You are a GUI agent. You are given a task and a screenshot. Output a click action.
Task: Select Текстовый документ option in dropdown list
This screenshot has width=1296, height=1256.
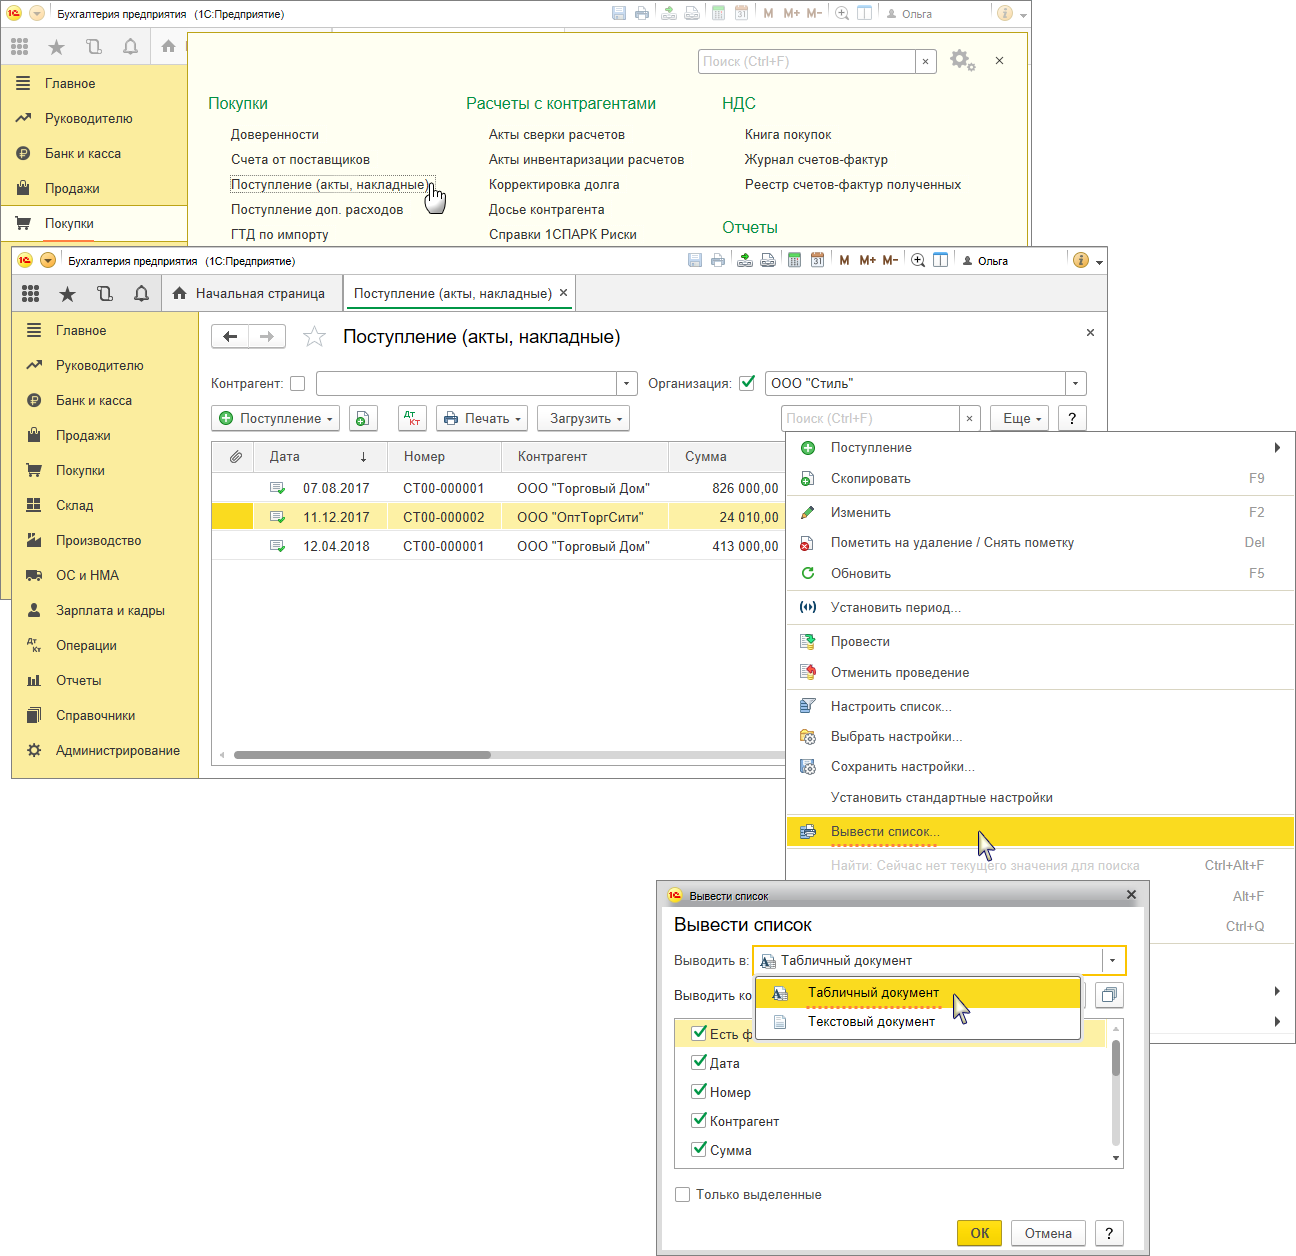click(x=918, y=1021)
